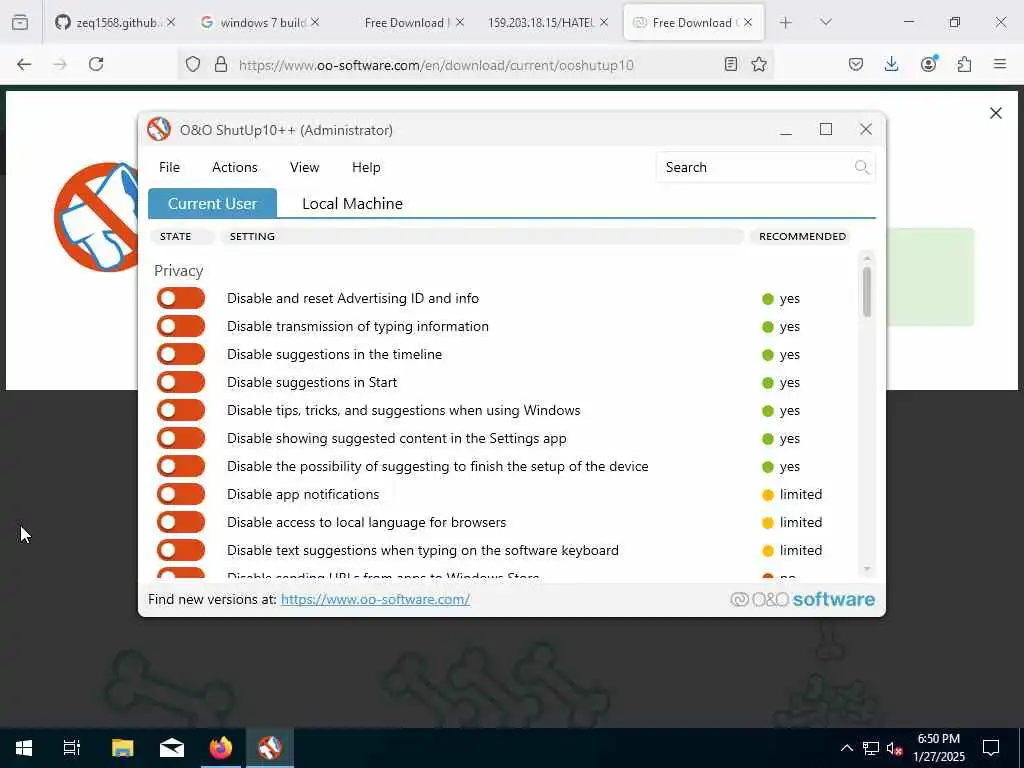Open the Windows Start menu
1024x768 pixels.
tap(24, 748)
